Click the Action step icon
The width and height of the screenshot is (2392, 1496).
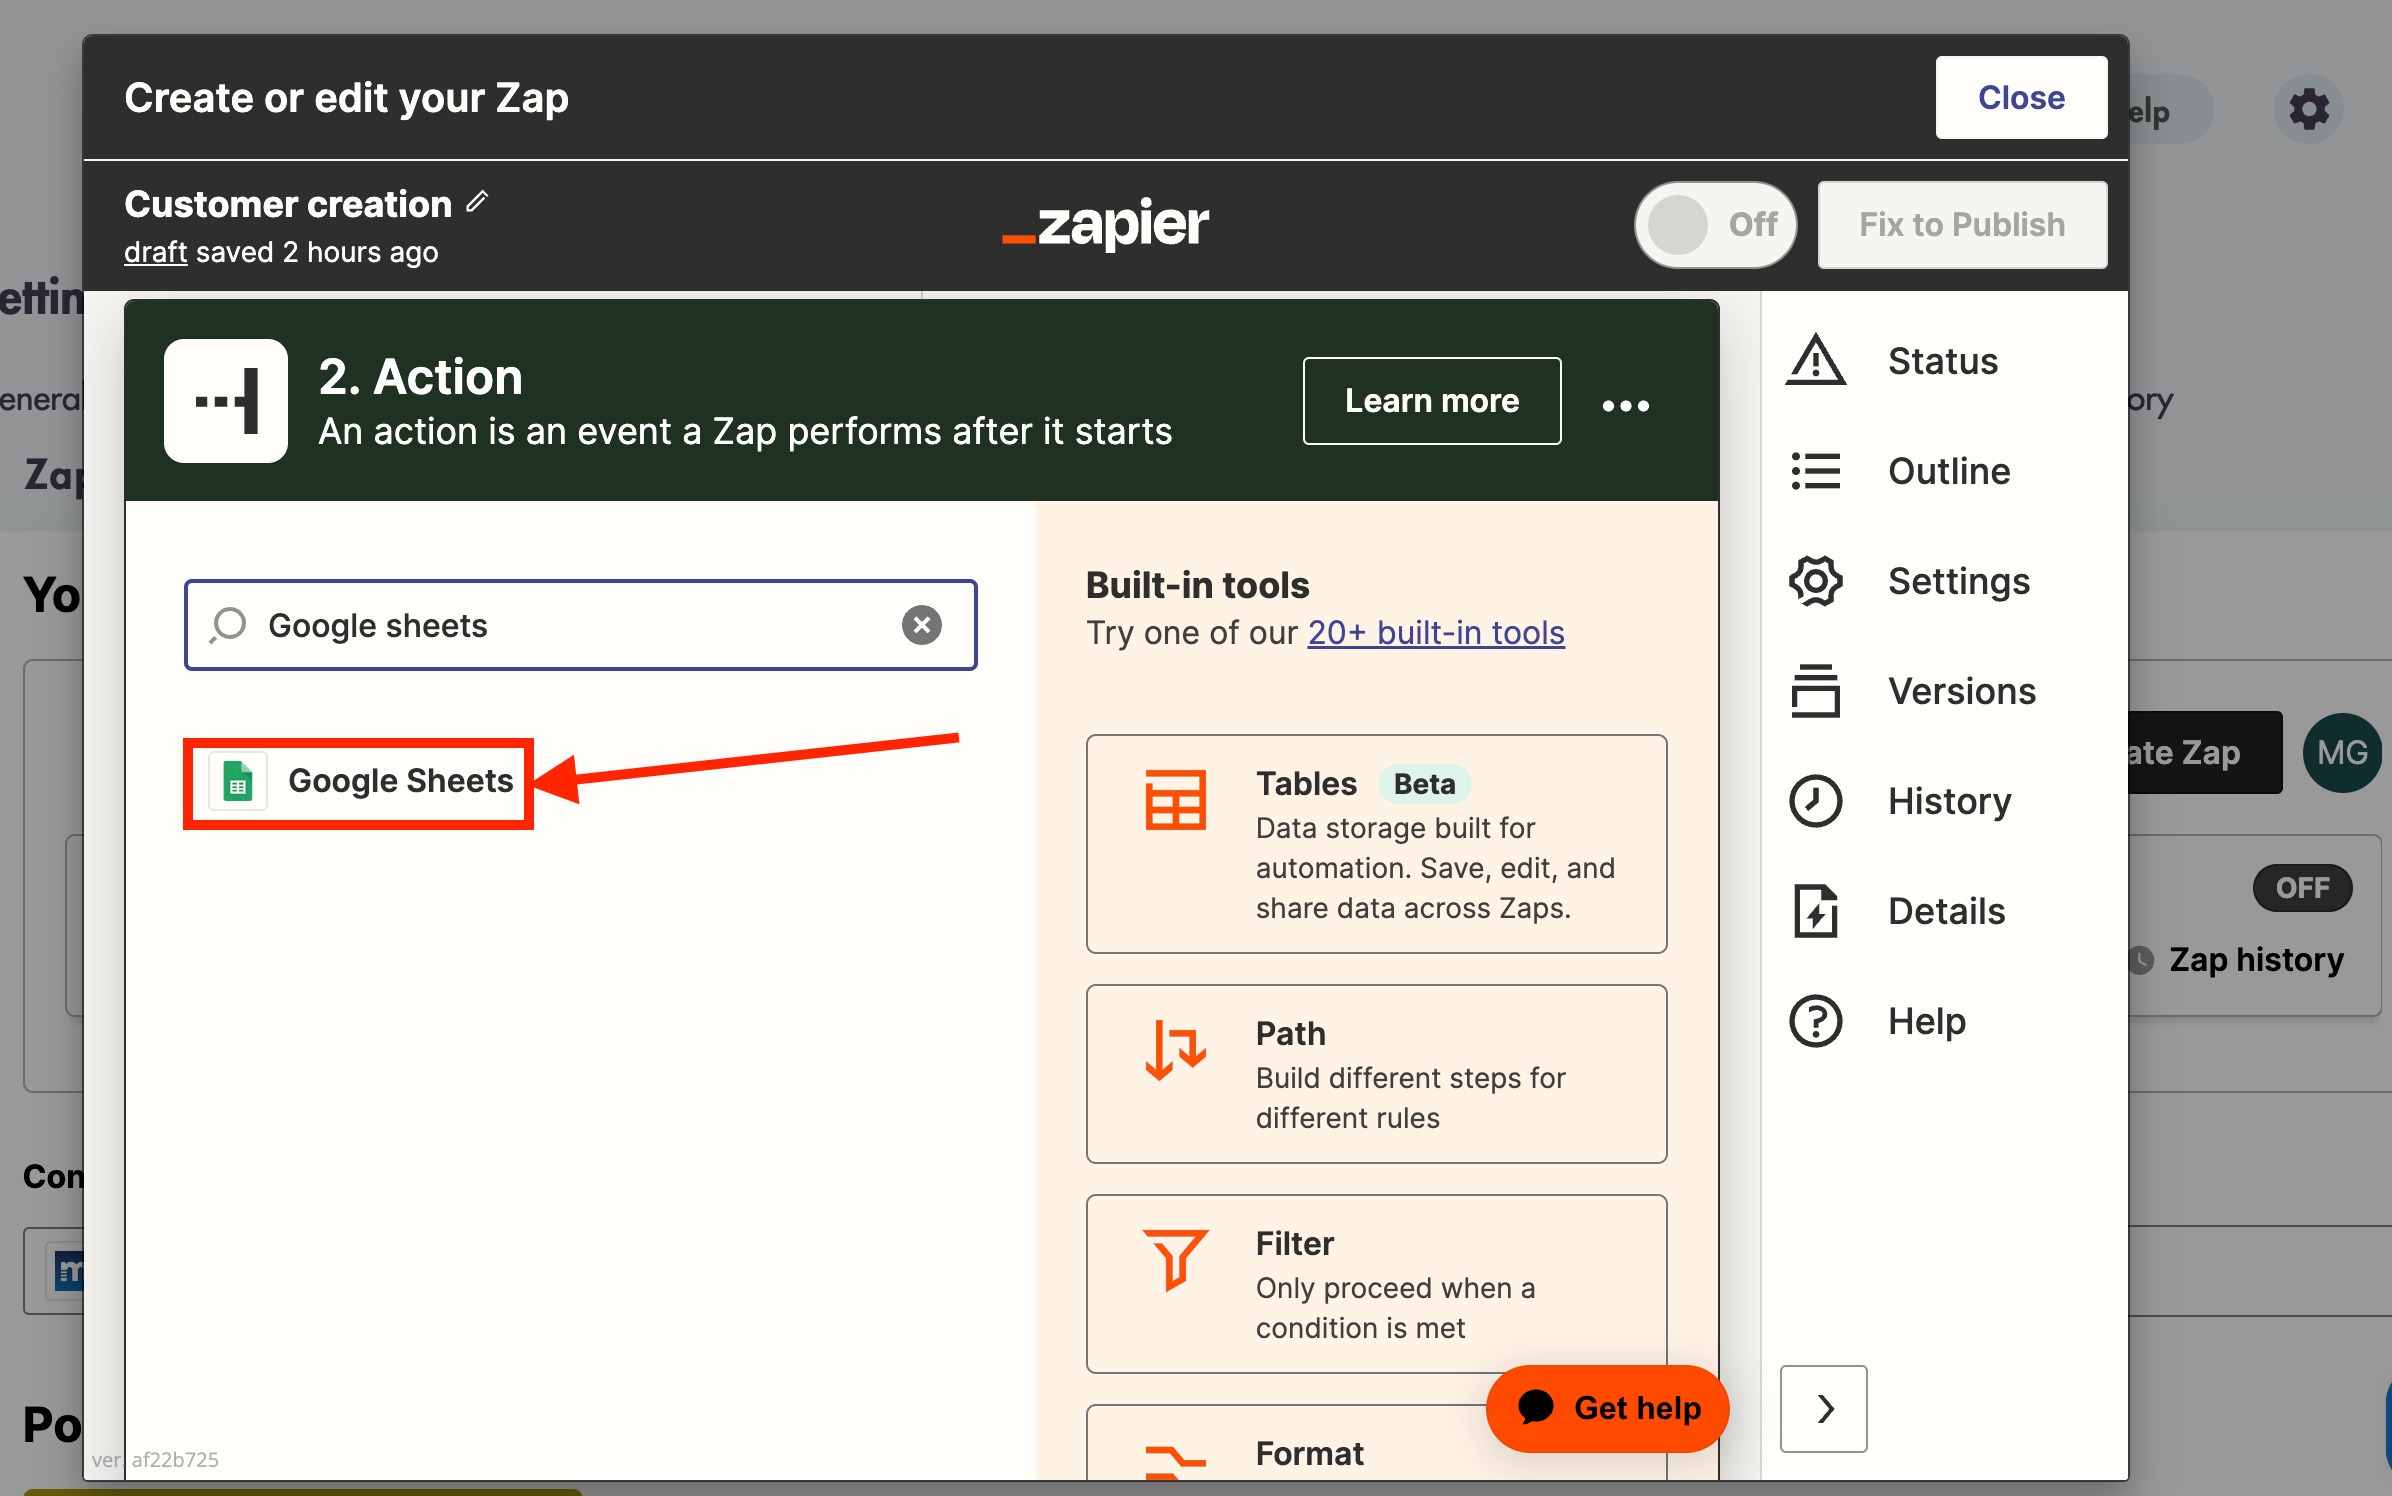point(226,401)
